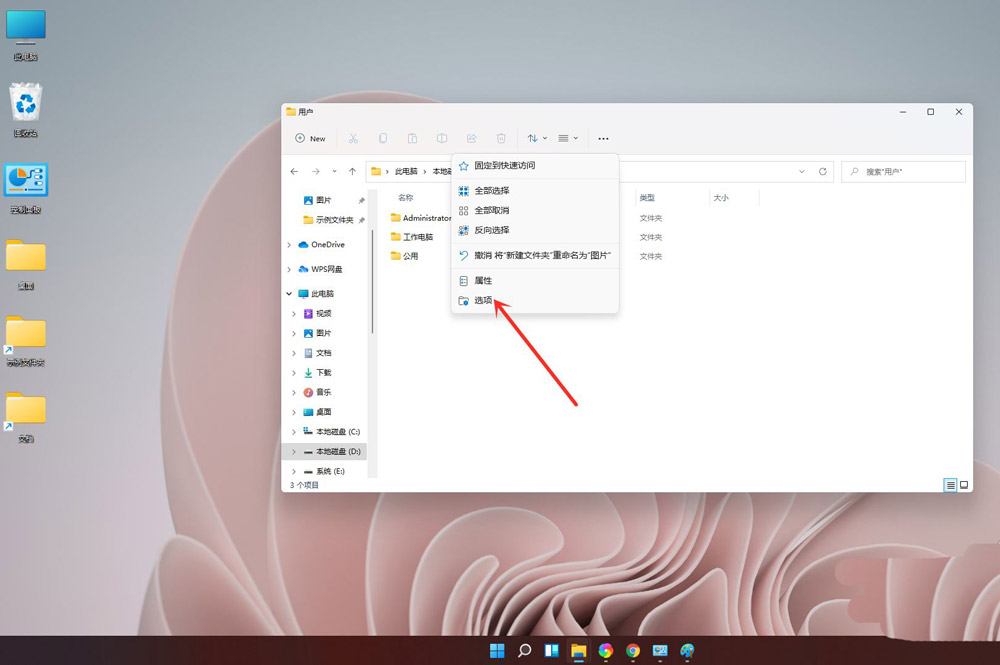Click the New button to create an item
Image resolution: width=1000 pixels, height=665 pixels.
311,138
